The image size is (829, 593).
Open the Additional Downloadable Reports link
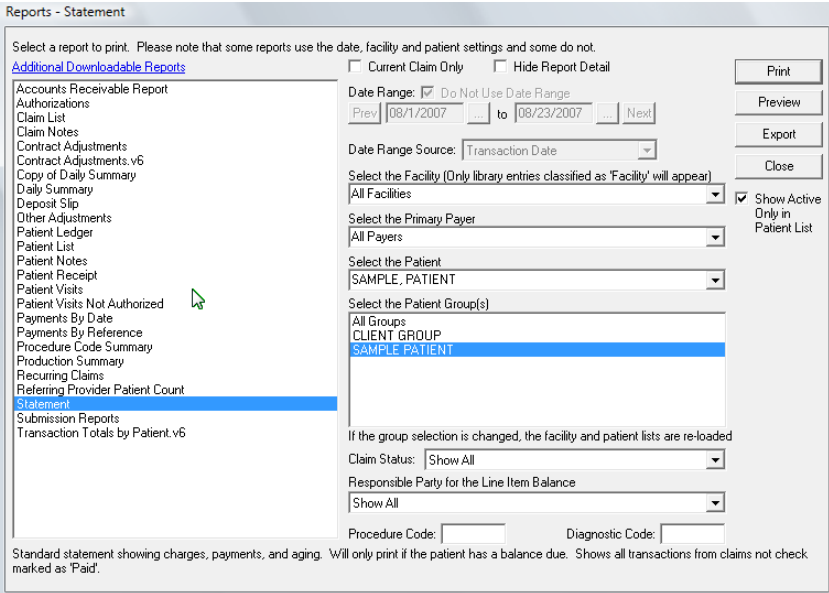coord(98,67)
